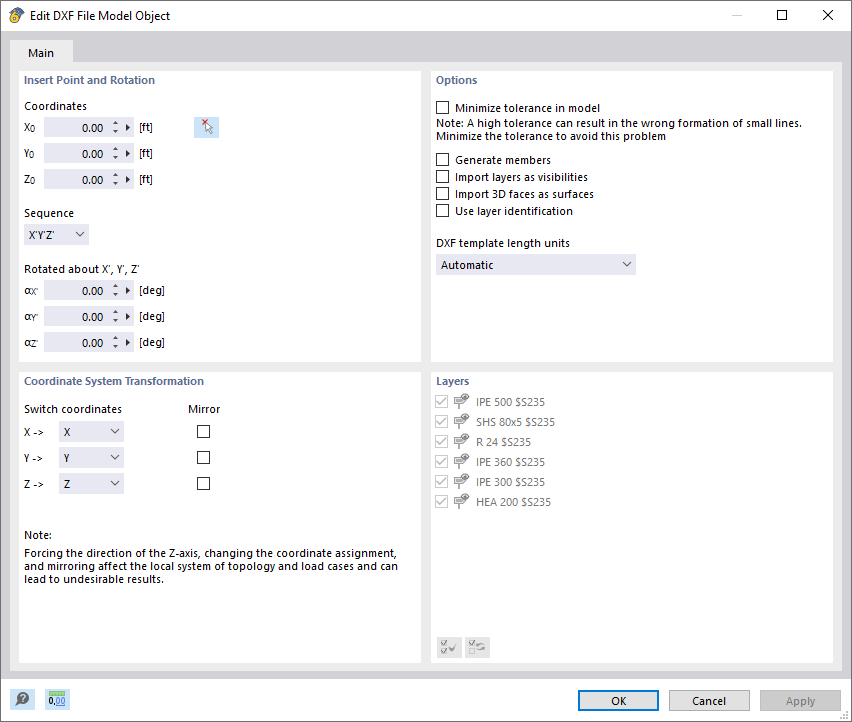Switch to the Main tab
Image resolution: width=852 pixels, height=722 pixels.
tap(41, 53)
